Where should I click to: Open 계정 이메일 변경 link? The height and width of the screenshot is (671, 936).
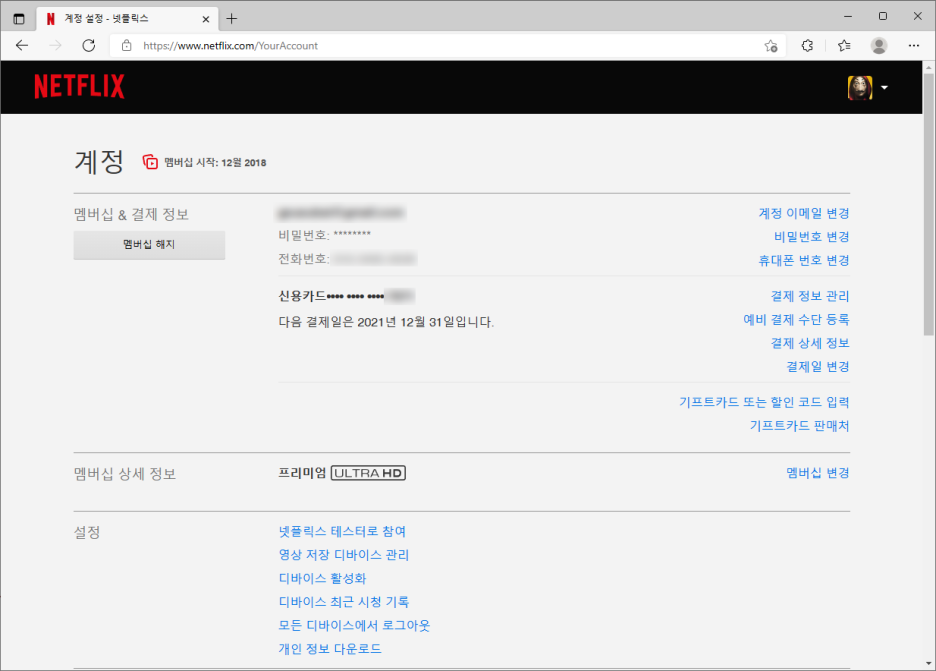coord(803,213)
